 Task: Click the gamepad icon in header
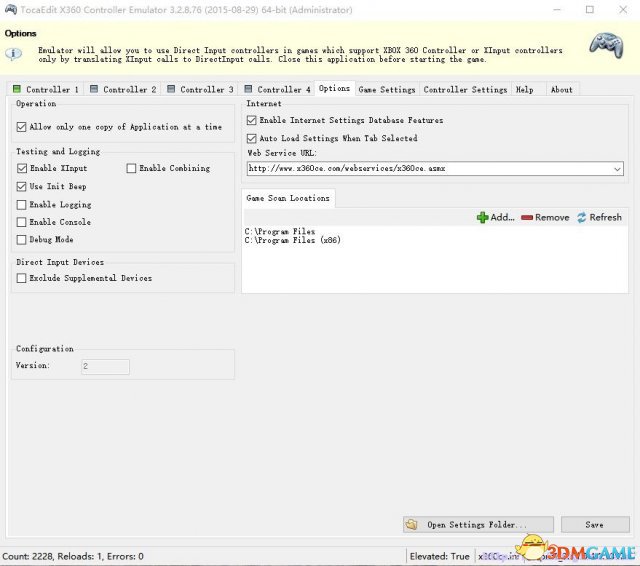[607, 45]
